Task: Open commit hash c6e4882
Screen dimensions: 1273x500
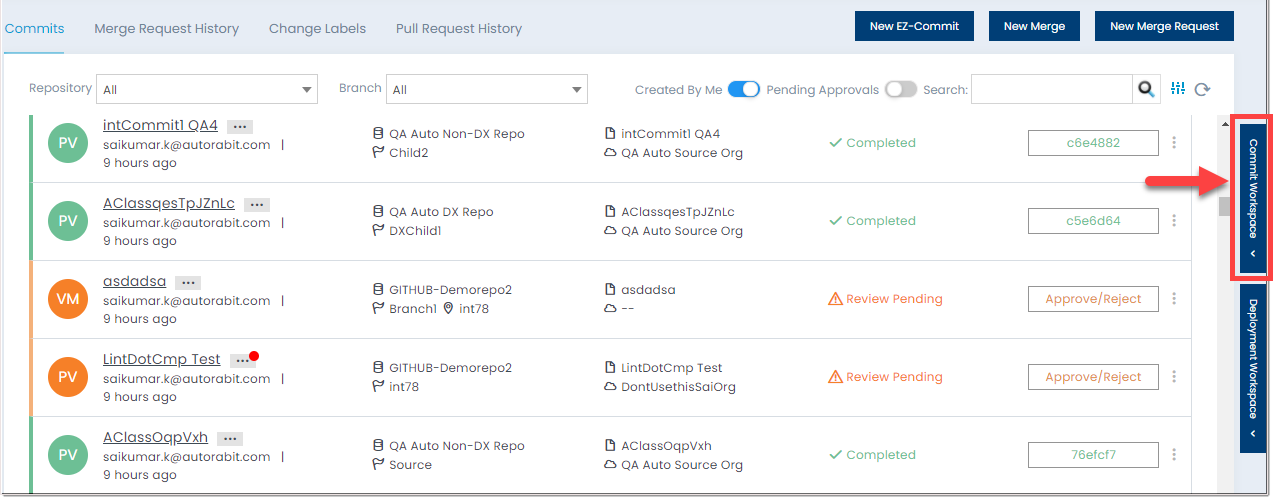Action: (1093, 143)
